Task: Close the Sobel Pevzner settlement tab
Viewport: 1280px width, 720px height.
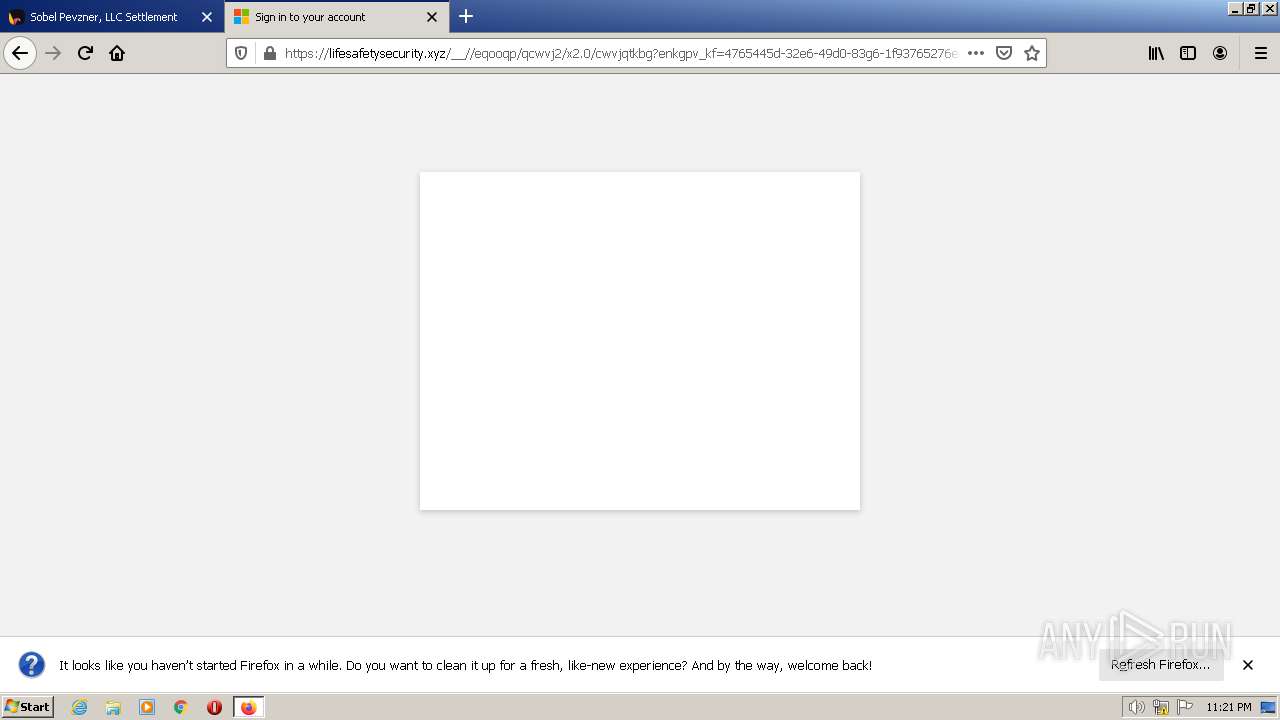Action: click(207, 17)
